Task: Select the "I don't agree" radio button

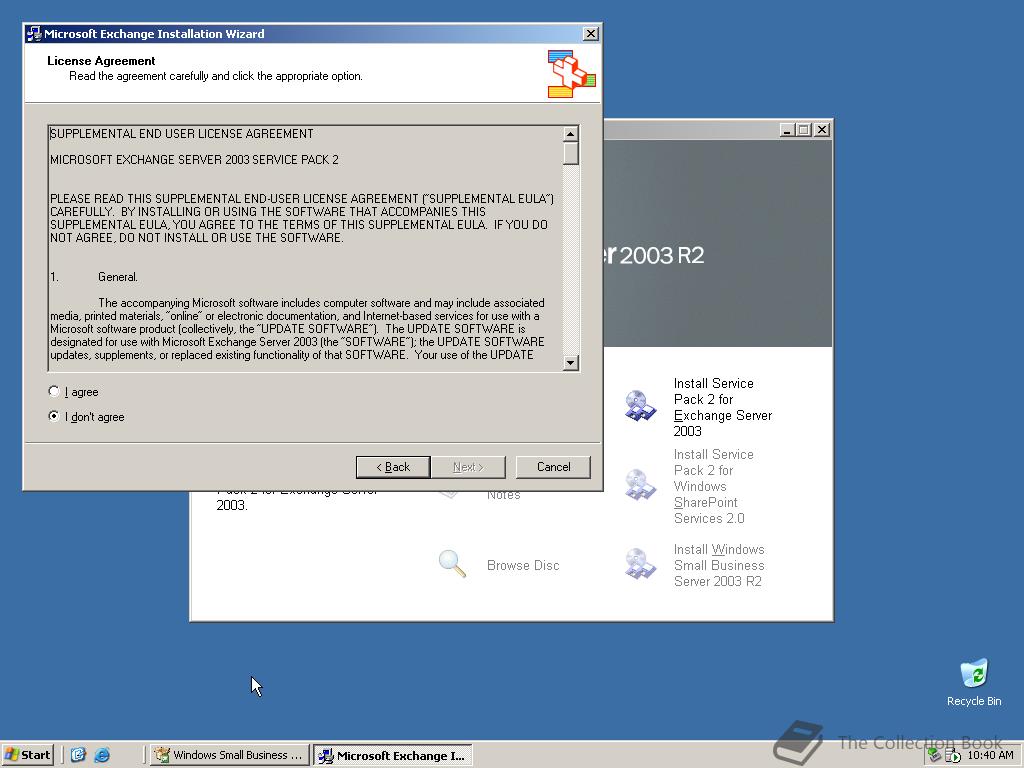Action: click(x=54, y=416)
